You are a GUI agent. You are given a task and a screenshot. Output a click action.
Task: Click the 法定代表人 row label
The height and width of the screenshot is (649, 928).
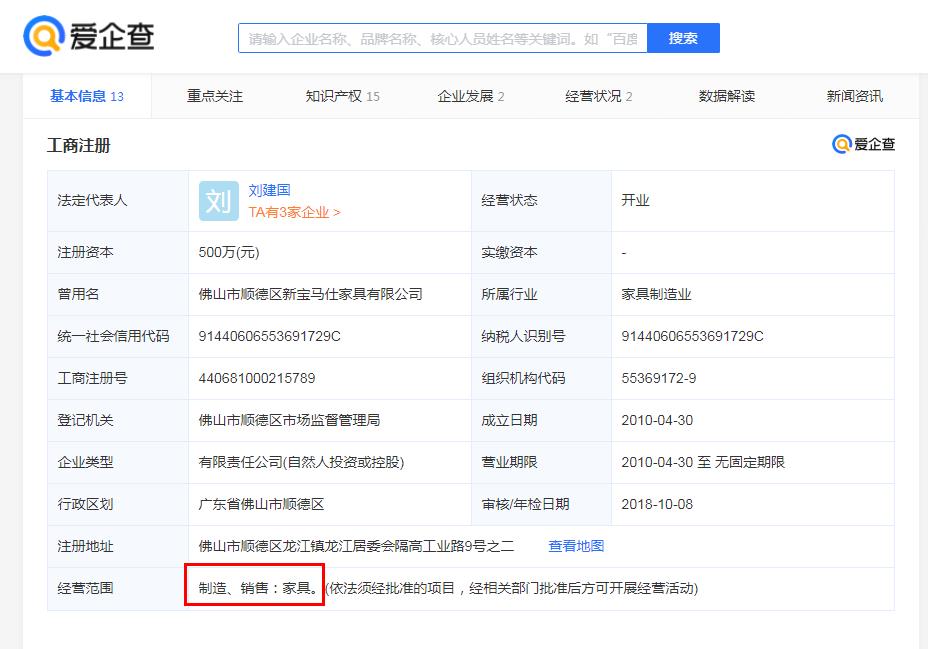coord(92,201)
